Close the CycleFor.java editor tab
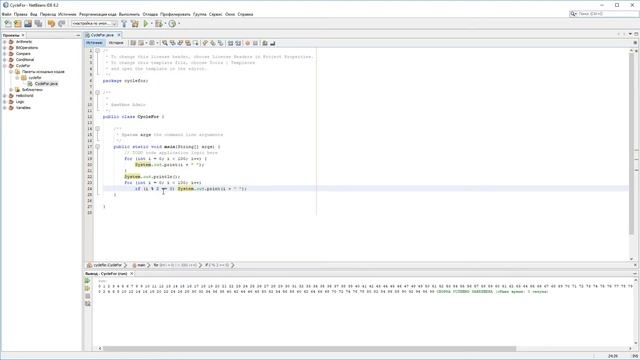This screenshot has height=360, width=640. coord(119,35)
